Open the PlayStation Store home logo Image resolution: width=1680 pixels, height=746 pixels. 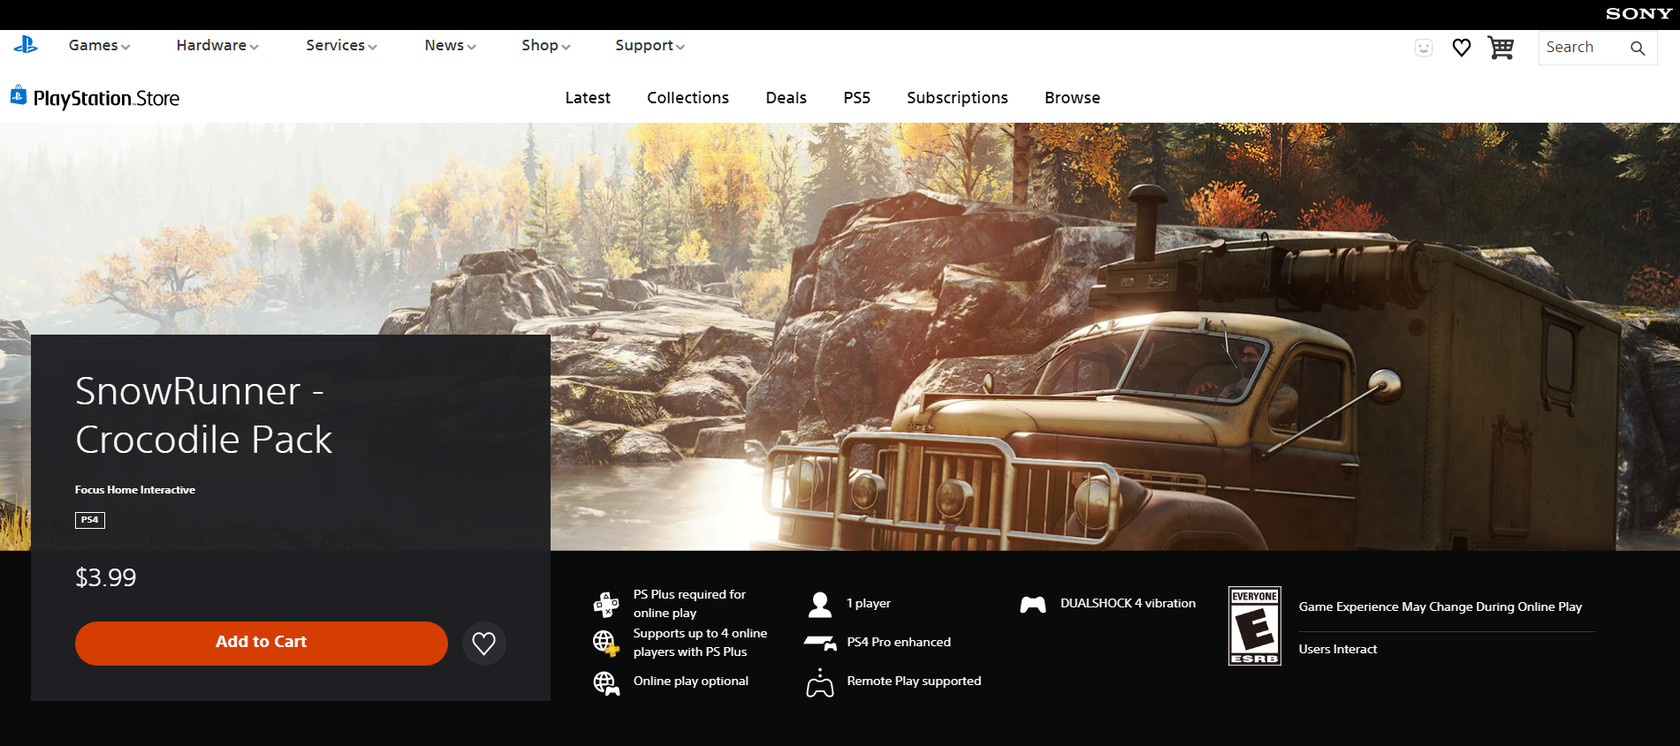[95, 97]
